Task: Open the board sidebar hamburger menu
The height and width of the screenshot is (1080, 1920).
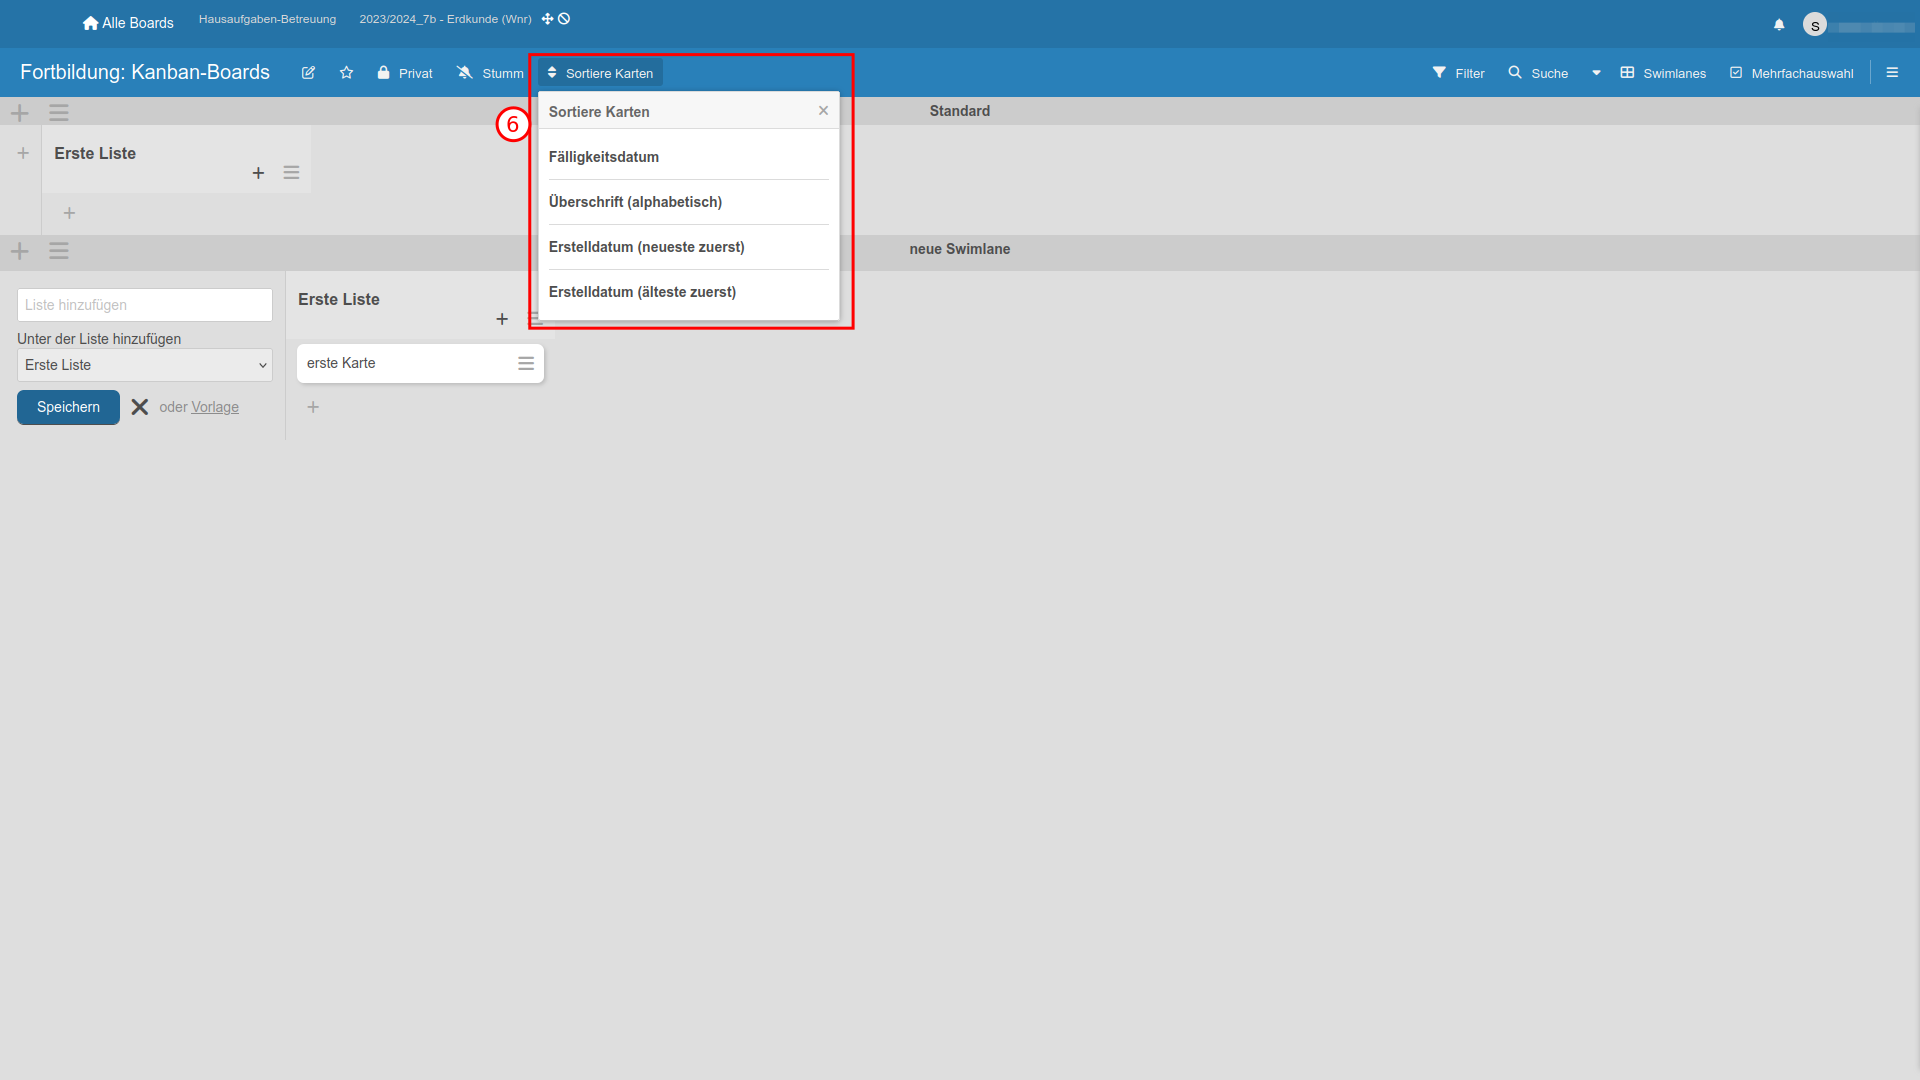Action: (1892, 73)
